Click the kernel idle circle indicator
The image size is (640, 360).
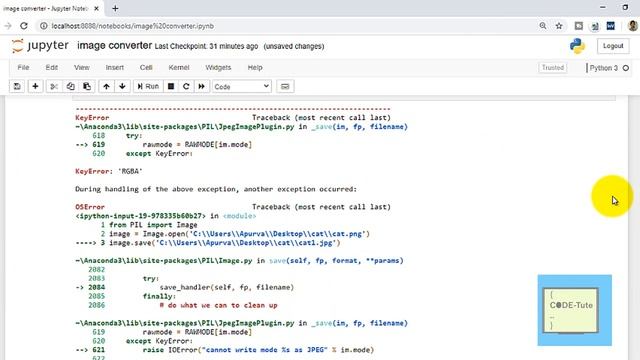pyautogui.click(x=626, y=68)
